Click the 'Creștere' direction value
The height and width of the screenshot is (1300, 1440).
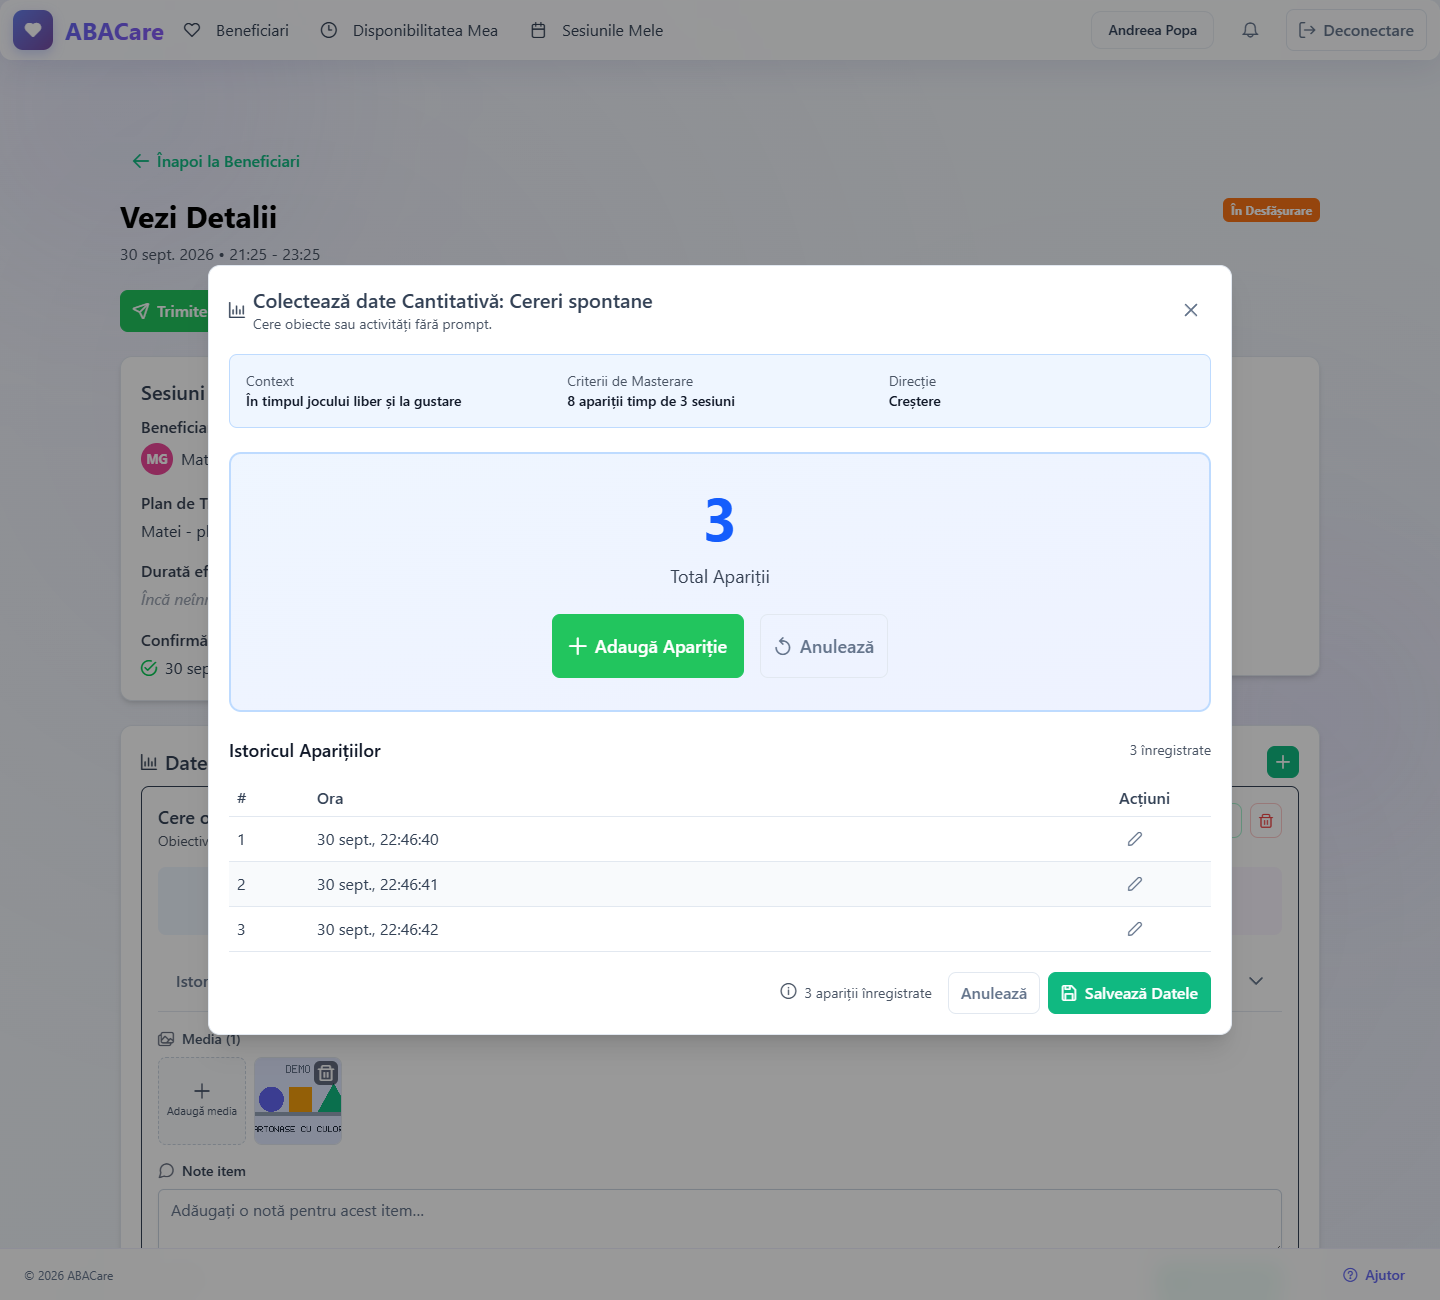click(915, 401)
